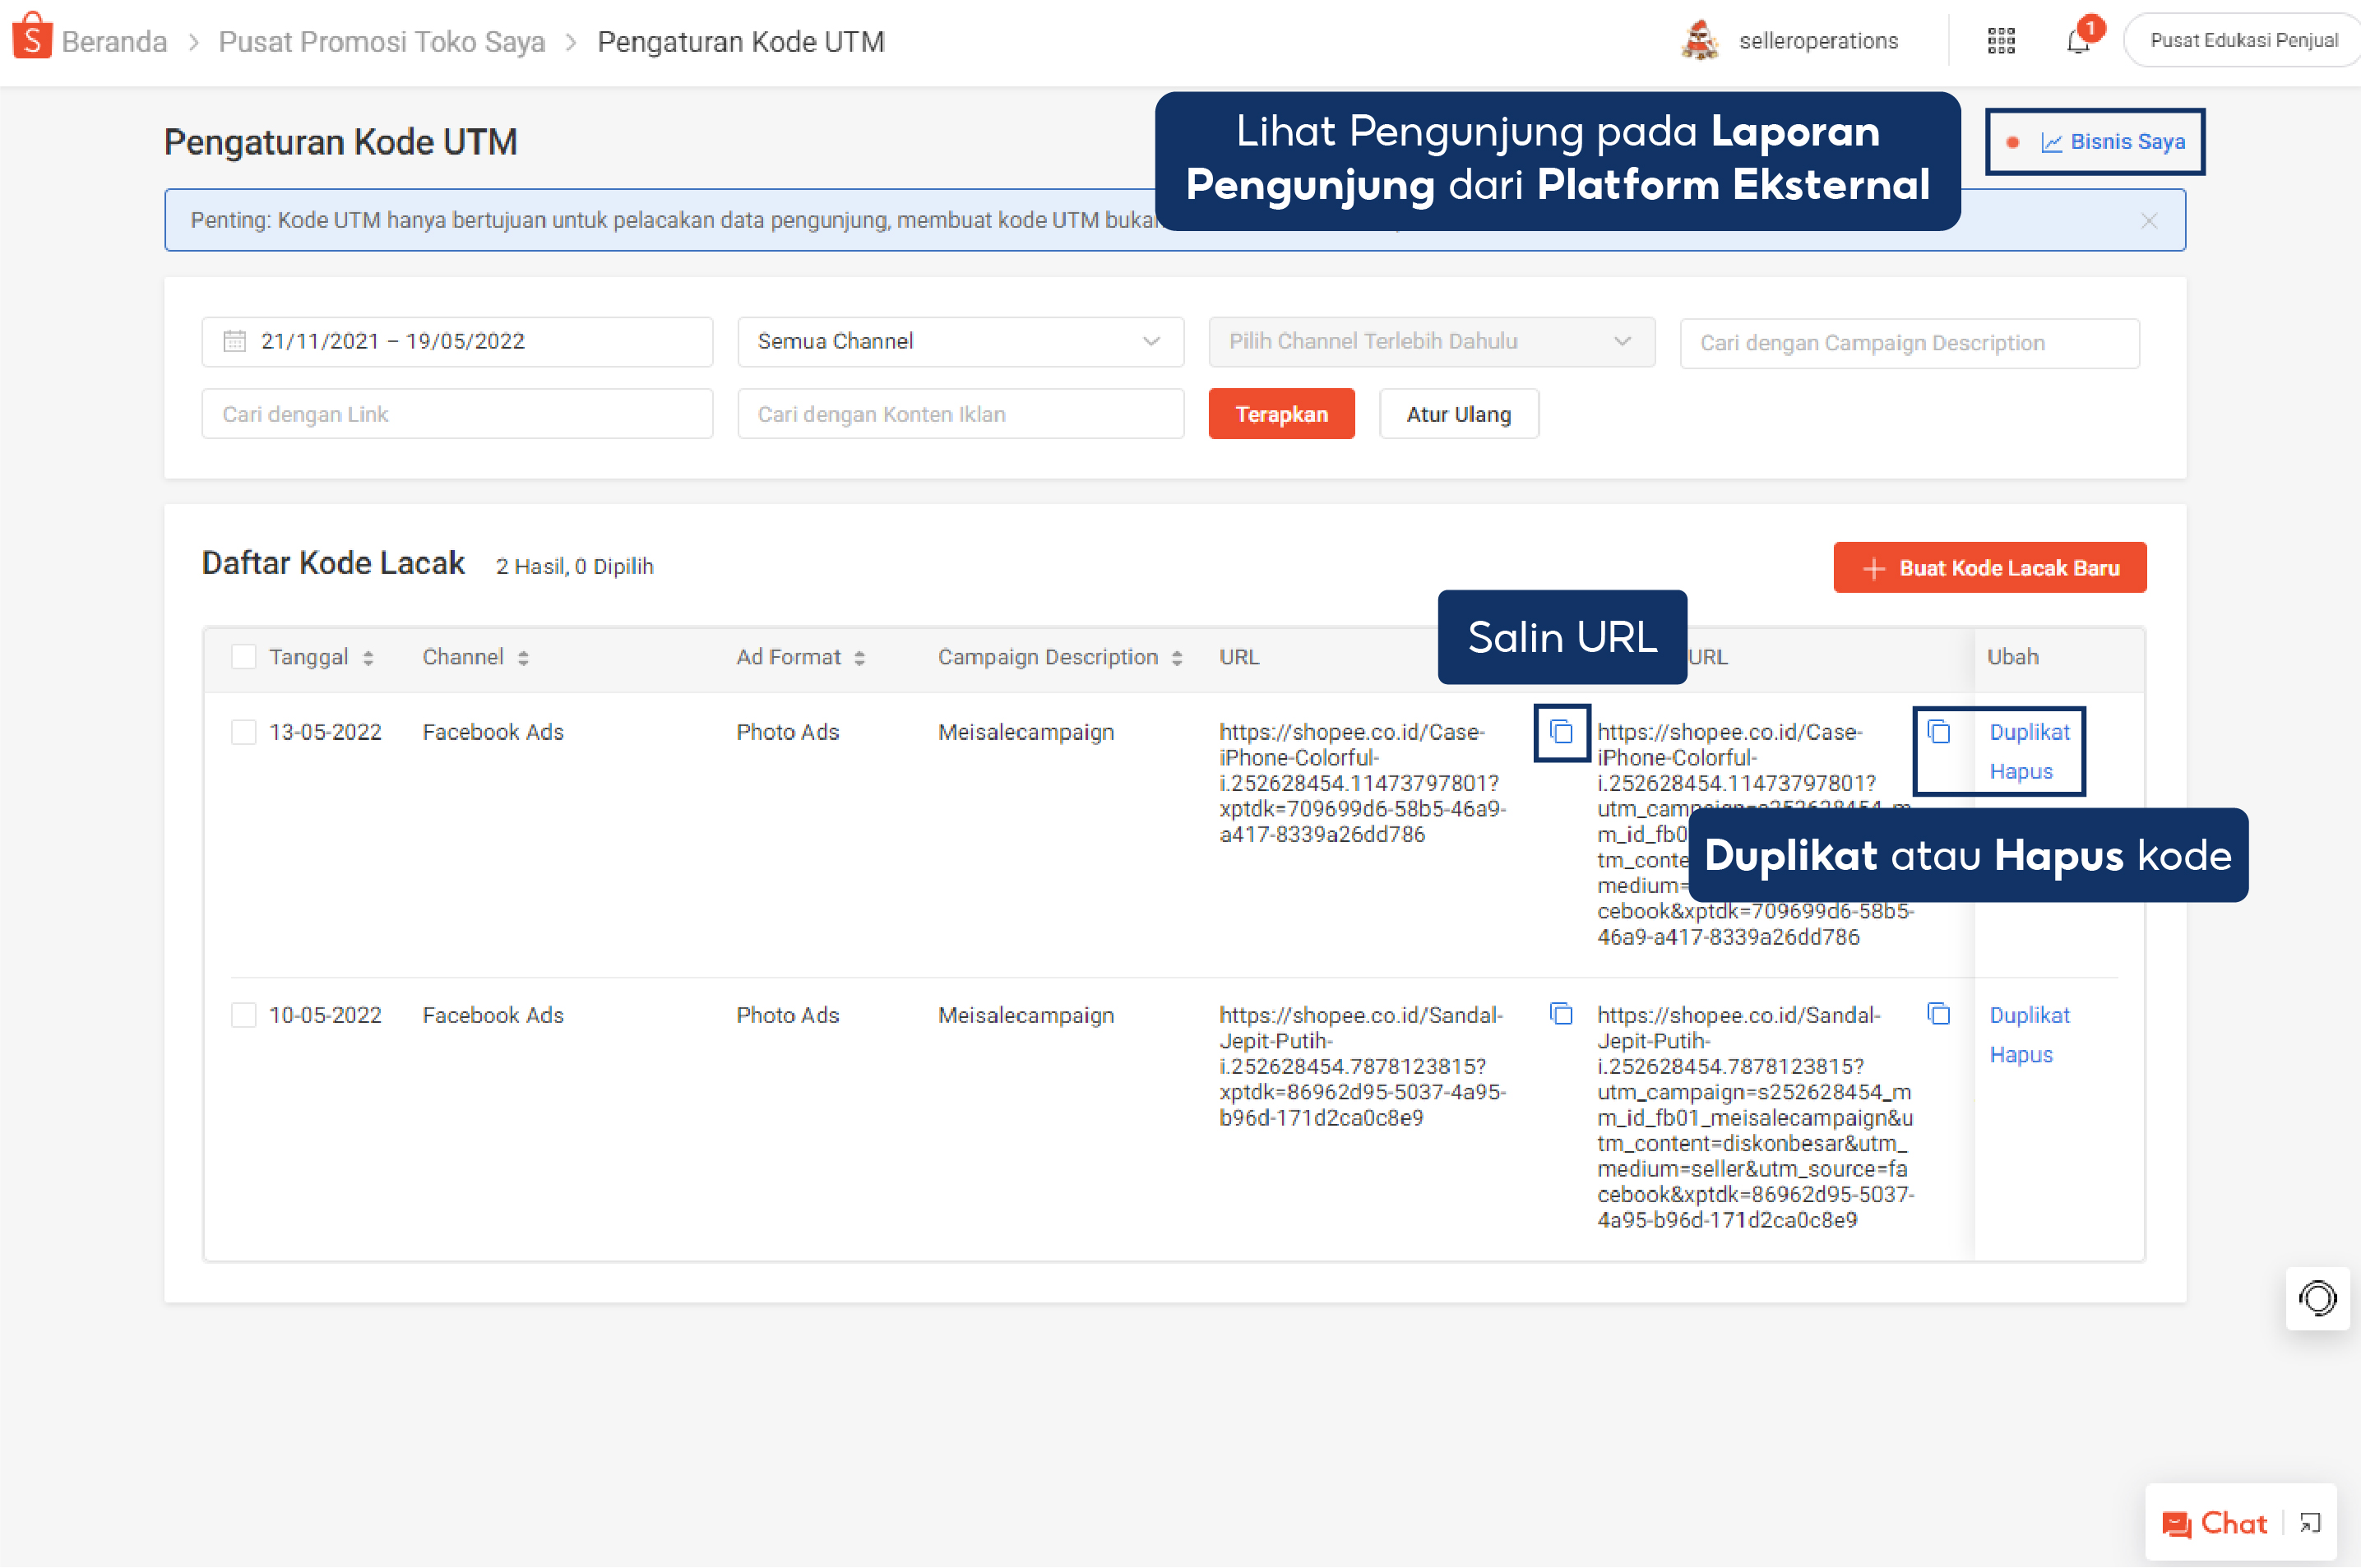Viewport: 2361px width, 1568px height.
Task: Focus the Cari dengan Link field
Action: coord(457,414)
